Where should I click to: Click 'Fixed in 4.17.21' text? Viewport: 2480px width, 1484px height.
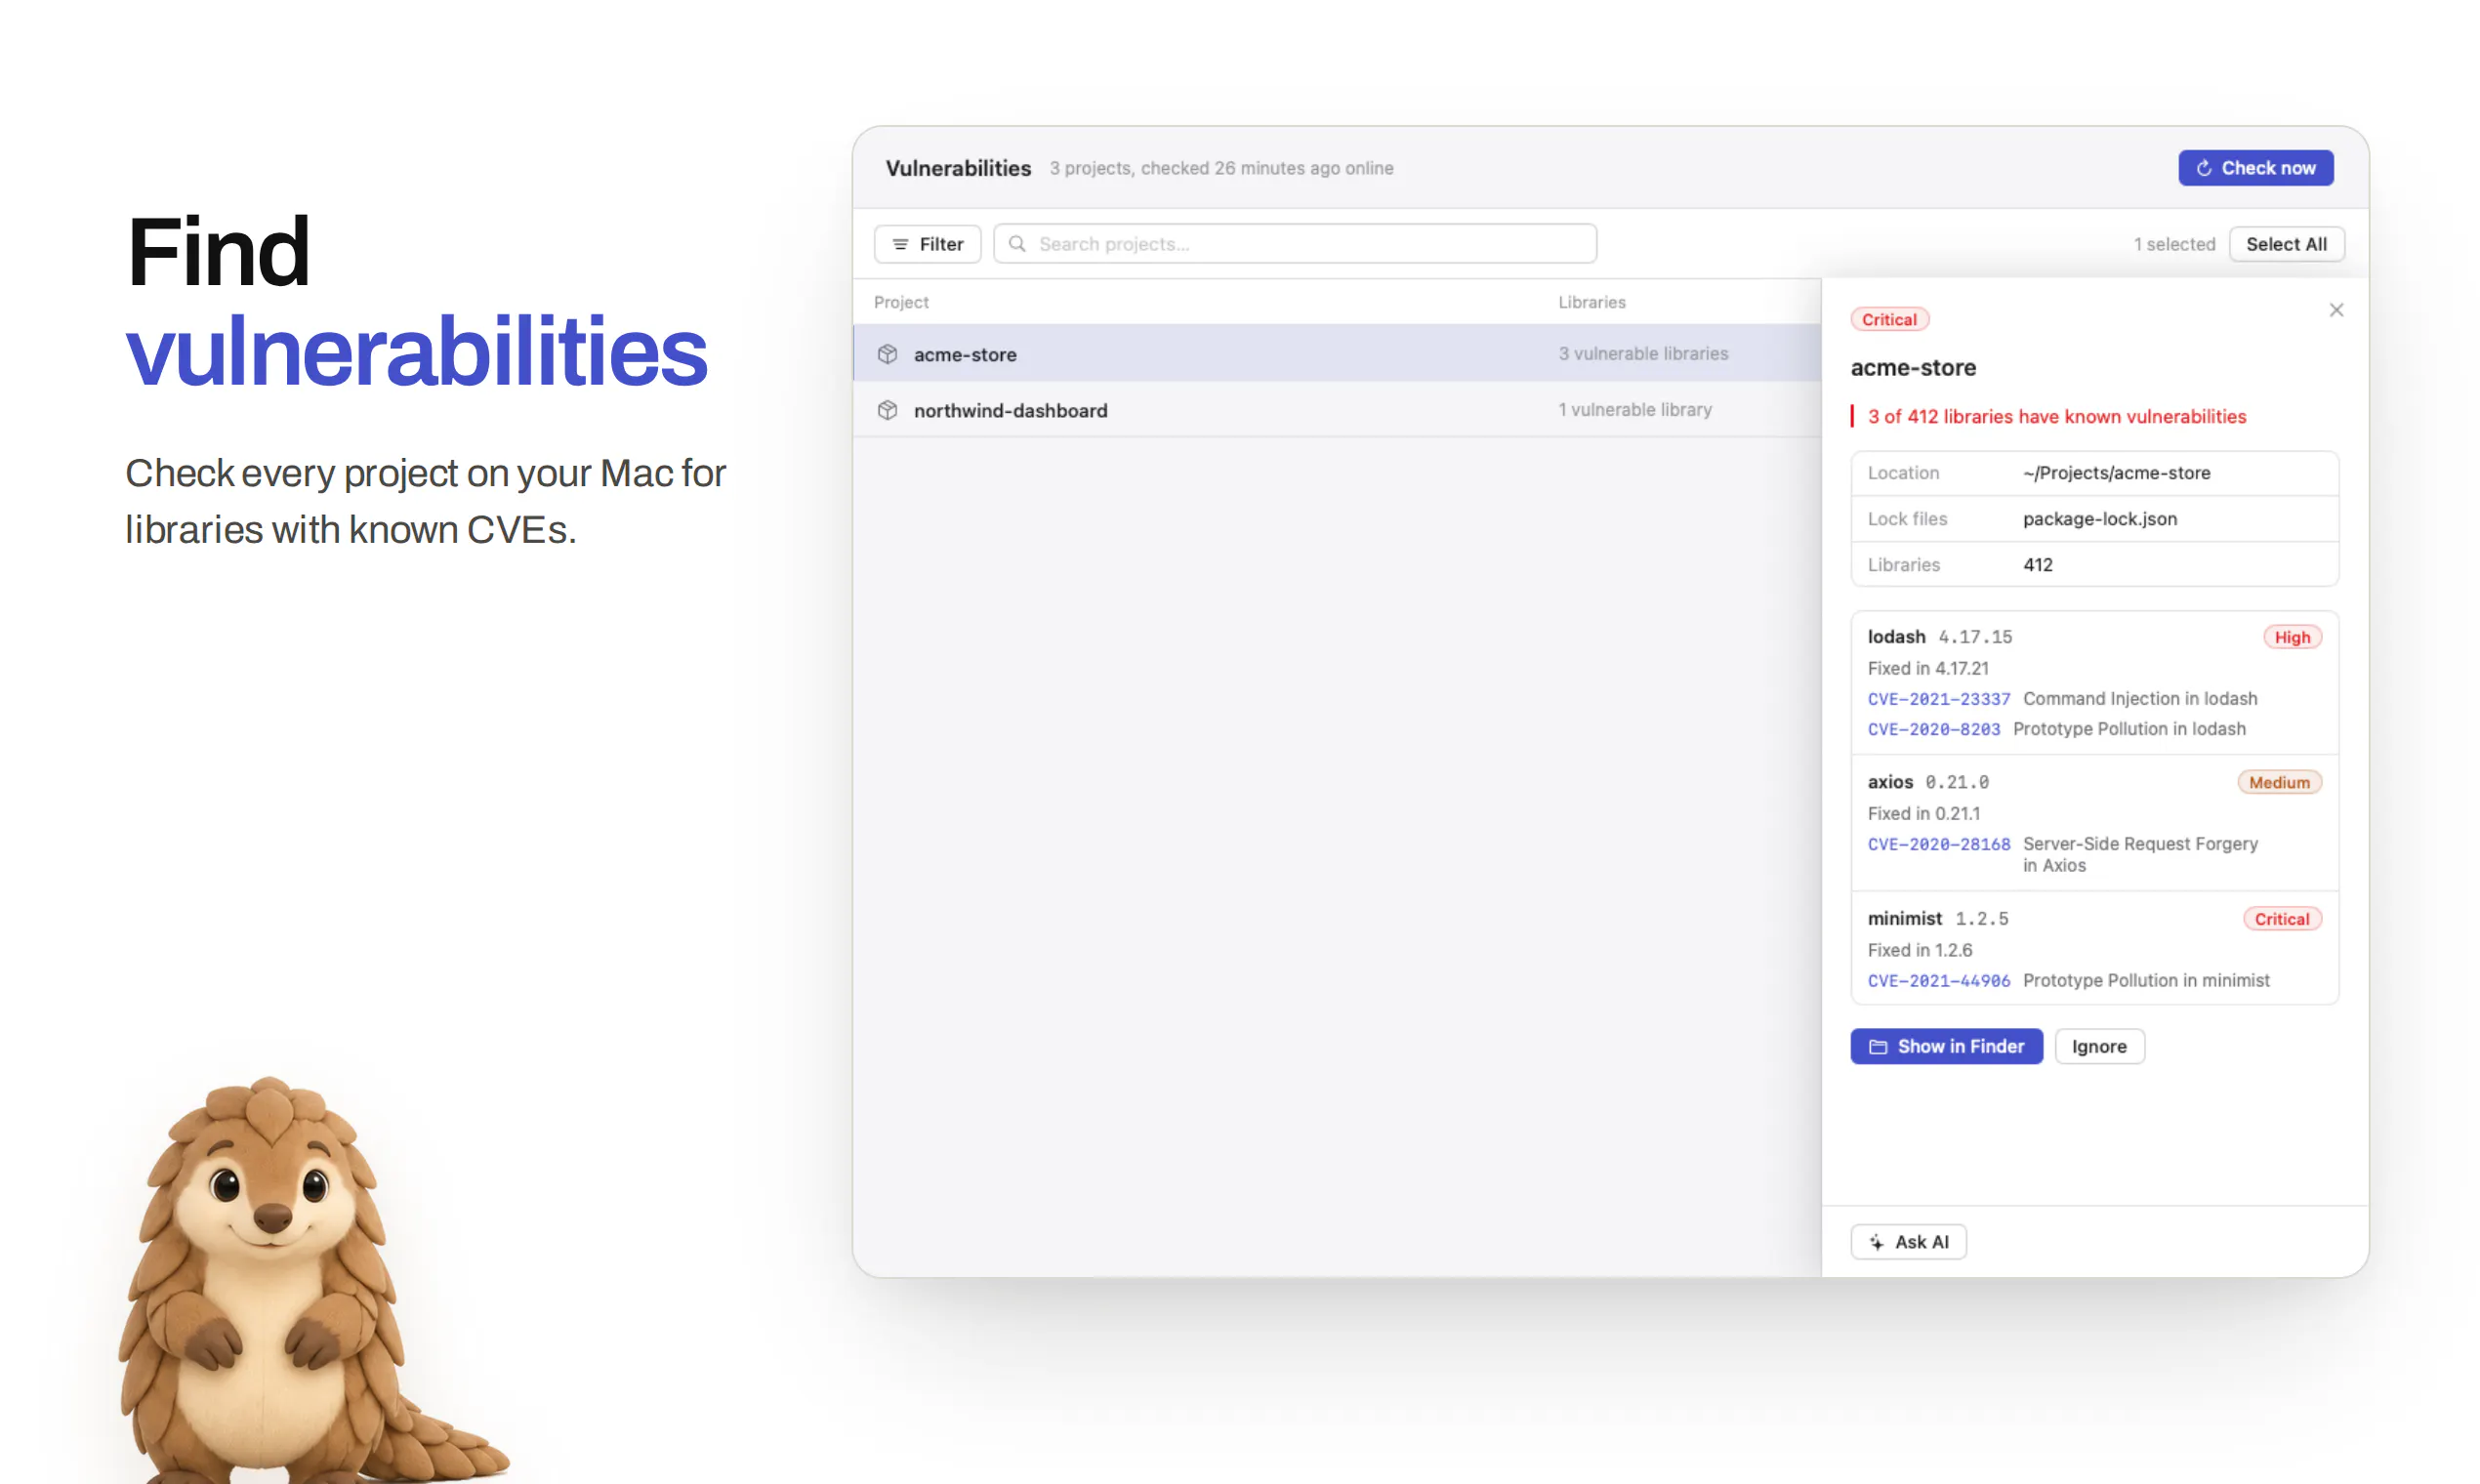(1928, 668)
